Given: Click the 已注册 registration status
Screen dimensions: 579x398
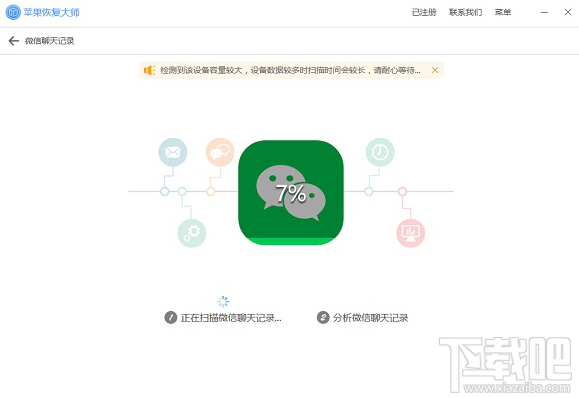Looking at the screenshot, I should (424, 12).
